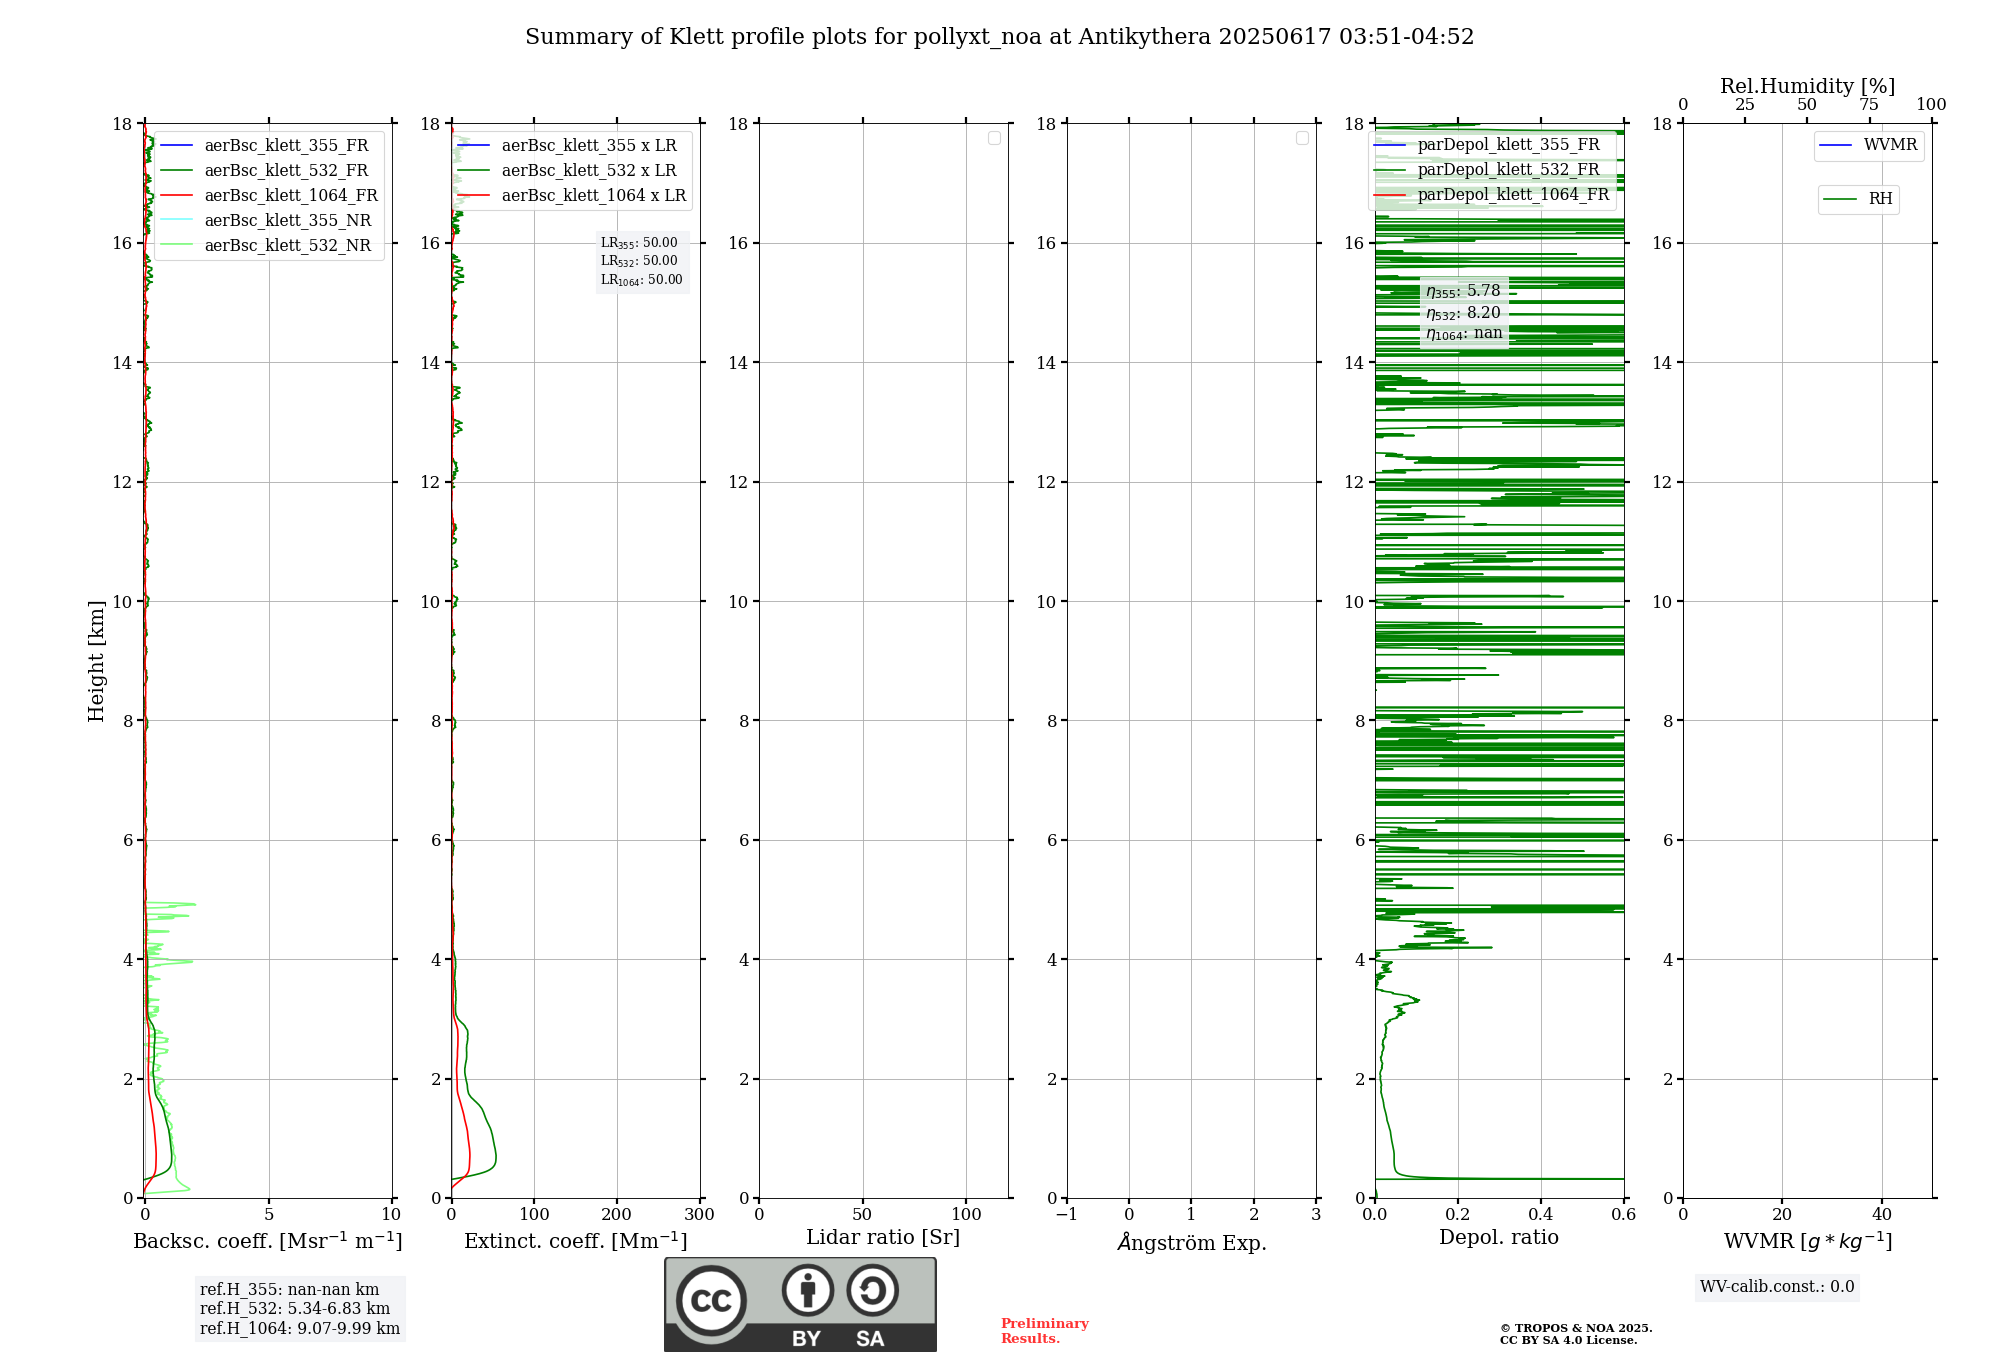The height and width of the screenshot is (1360, 2000).
Task: Click the Height [km] axis label
Action: [96, 661]
